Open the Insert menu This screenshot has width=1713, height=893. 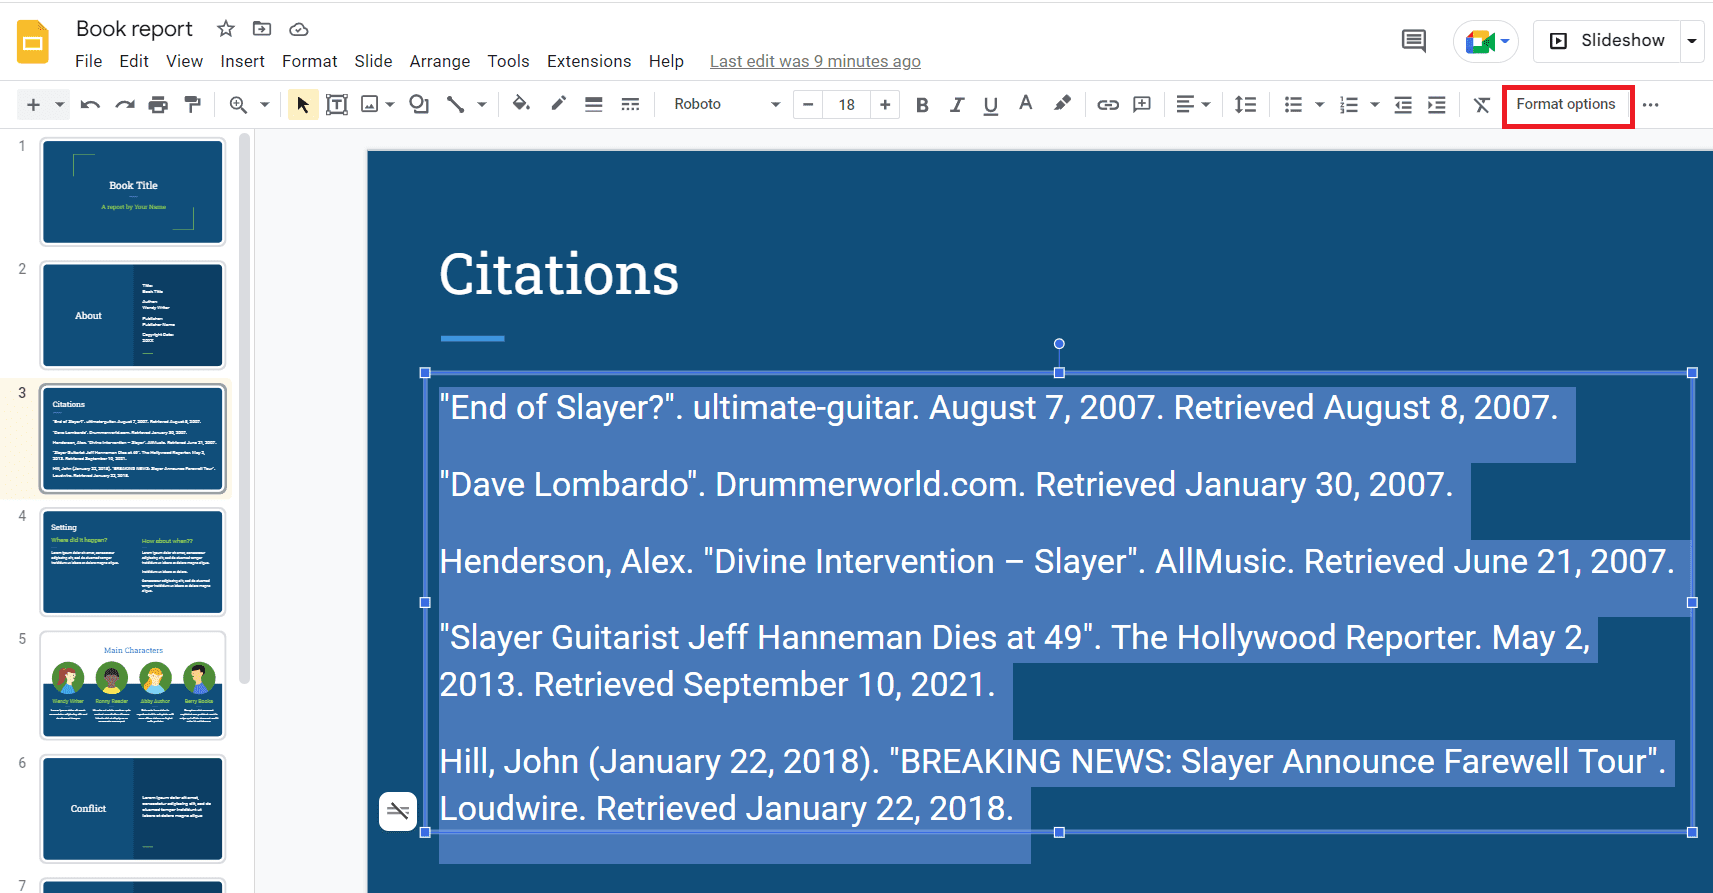coord(243,61)
